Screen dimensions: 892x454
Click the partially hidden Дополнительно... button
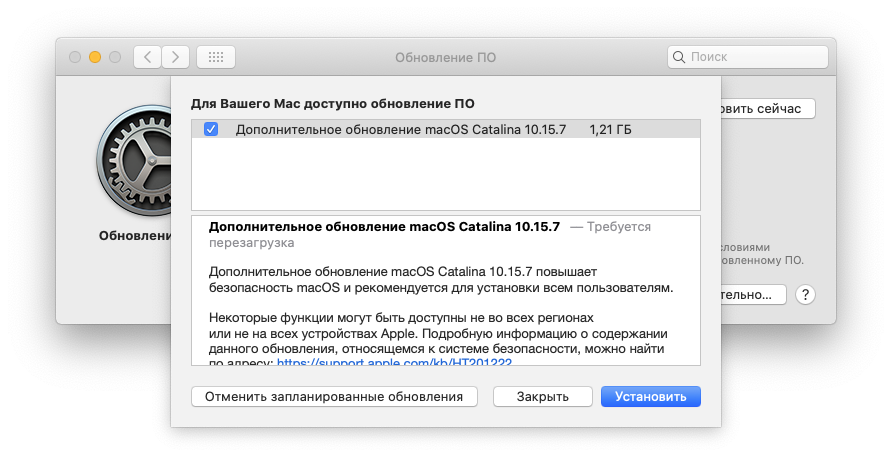click(753, 295)
